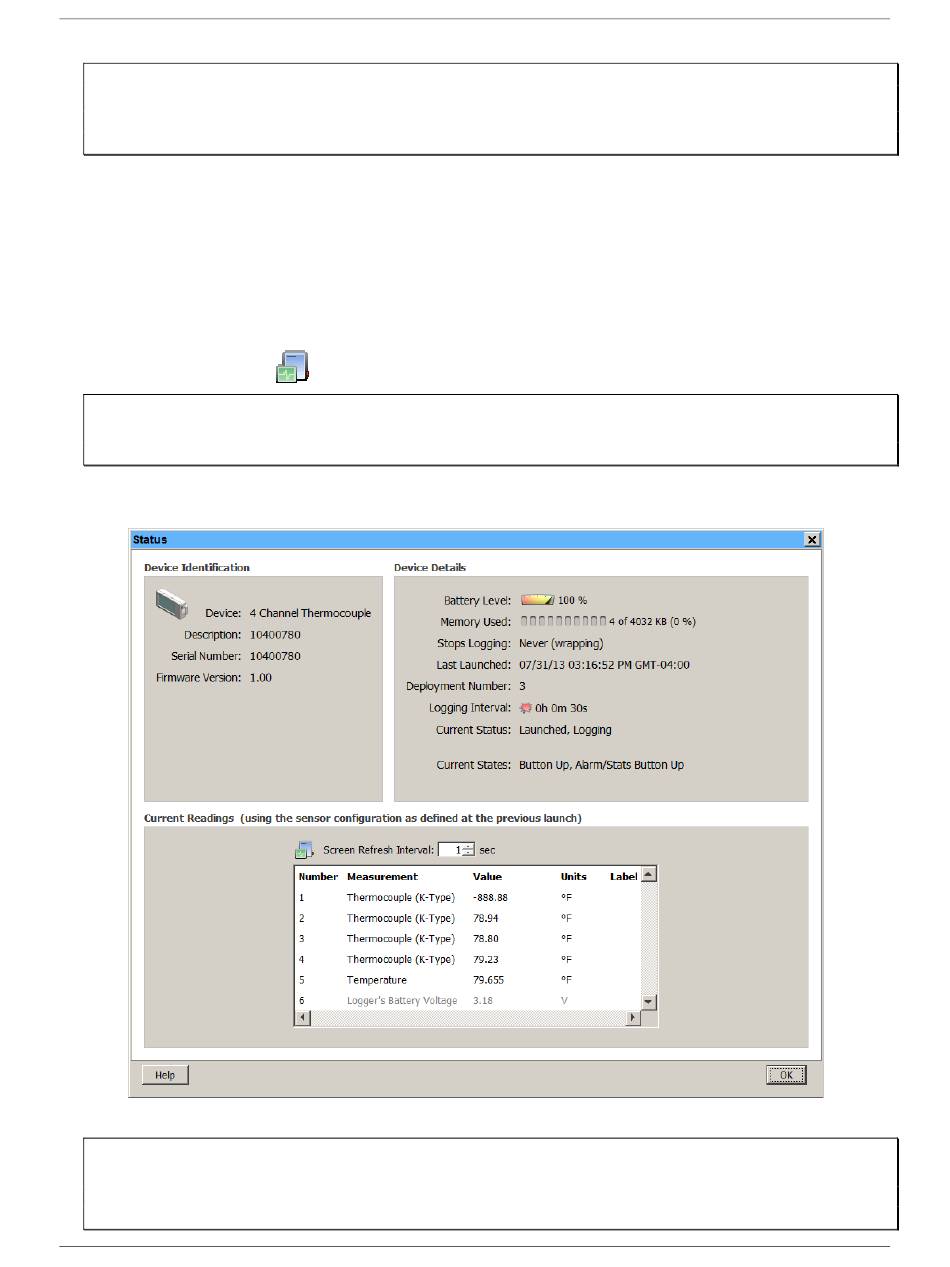Click the readings table scroll down arrow
The image size is (950, 1267).
(648, 1001)
